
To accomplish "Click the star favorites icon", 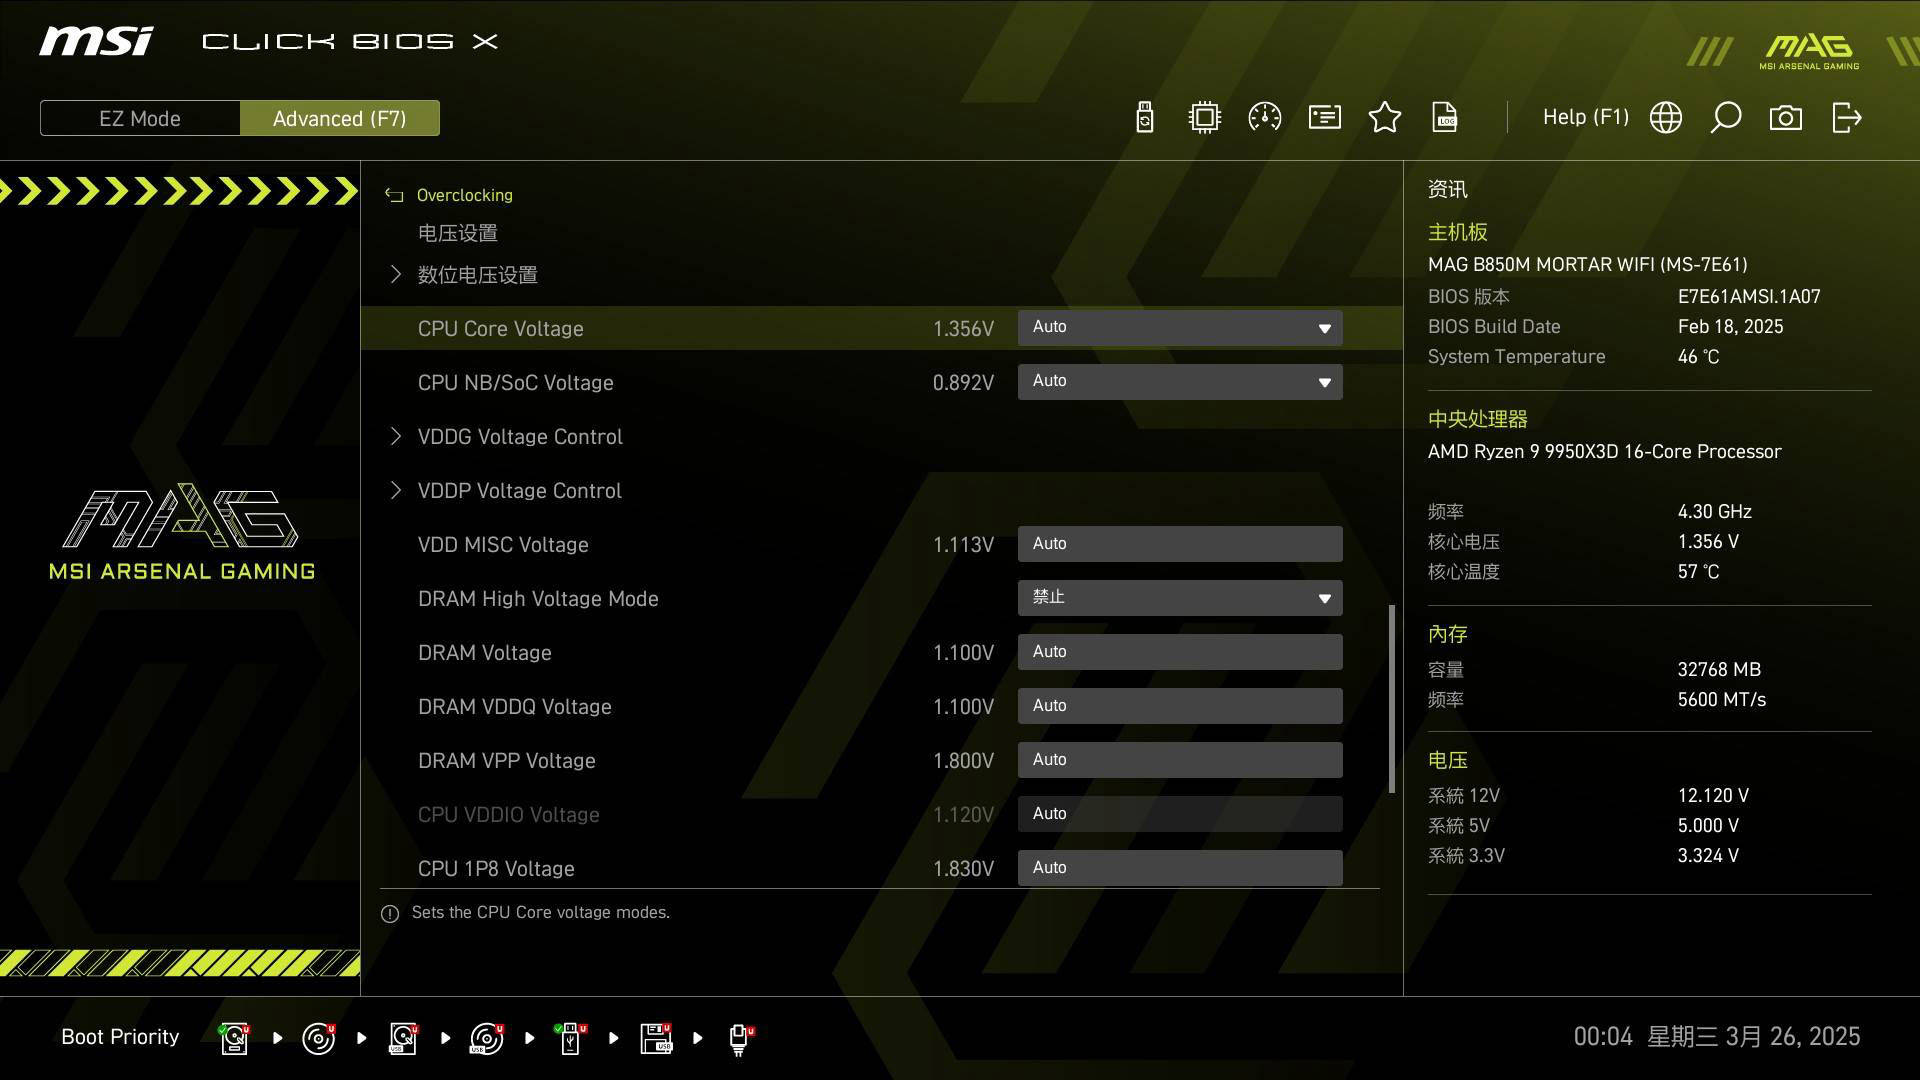I will click(1385, 118).
